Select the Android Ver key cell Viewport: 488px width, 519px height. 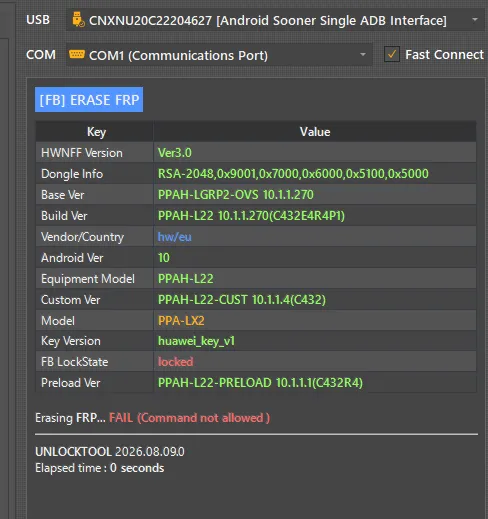(x=95, y=258)
